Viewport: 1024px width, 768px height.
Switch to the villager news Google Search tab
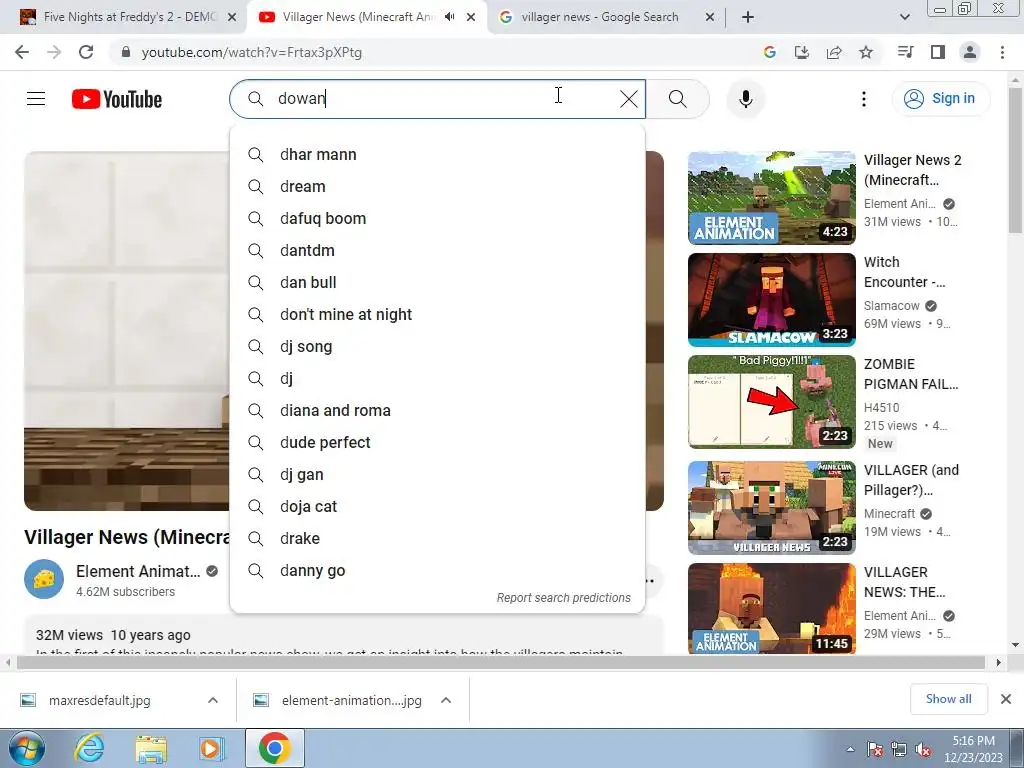pos(605,17)
